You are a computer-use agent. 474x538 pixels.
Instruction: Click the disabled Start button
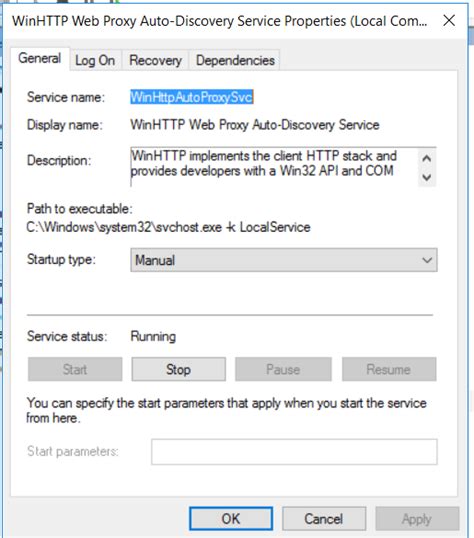point(75,370)
